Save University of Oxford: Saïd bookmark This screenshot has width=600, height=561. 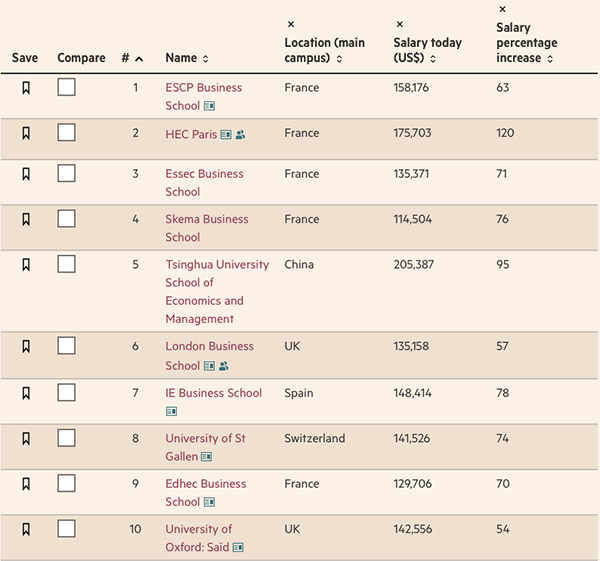(x=26, y=529)
